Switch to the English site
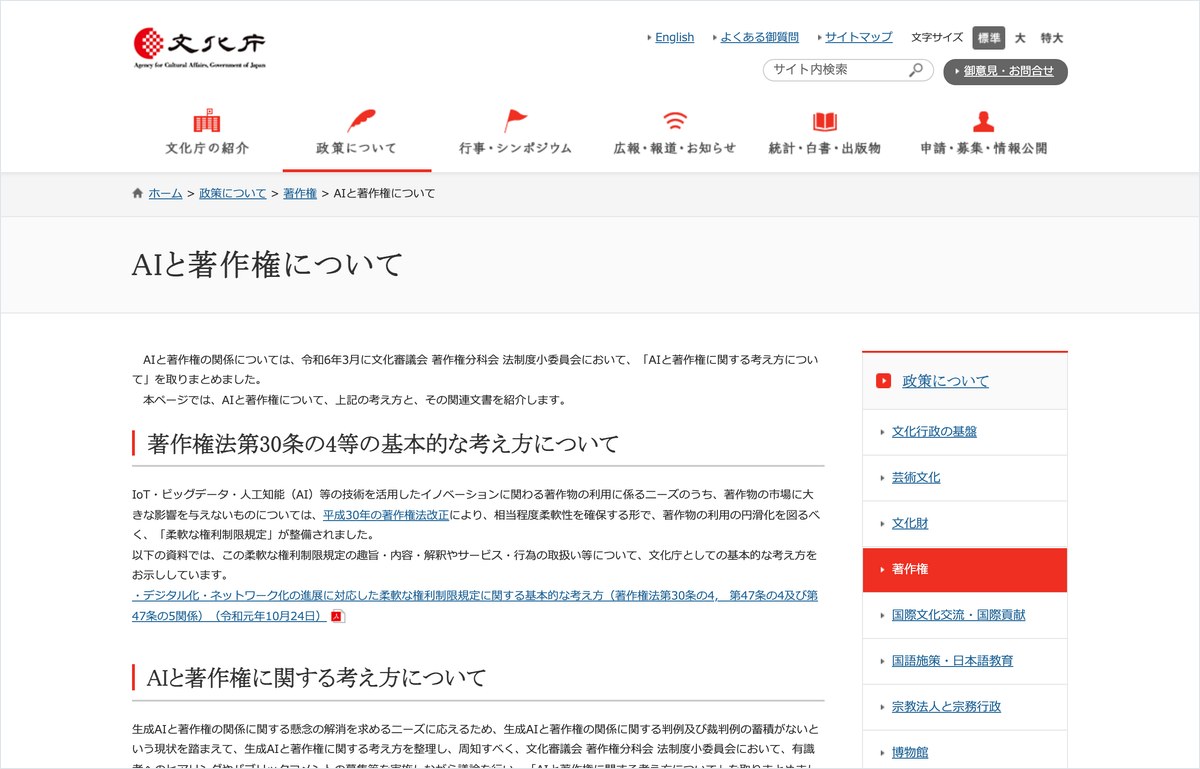1200x769 pixels. point(674,37)
